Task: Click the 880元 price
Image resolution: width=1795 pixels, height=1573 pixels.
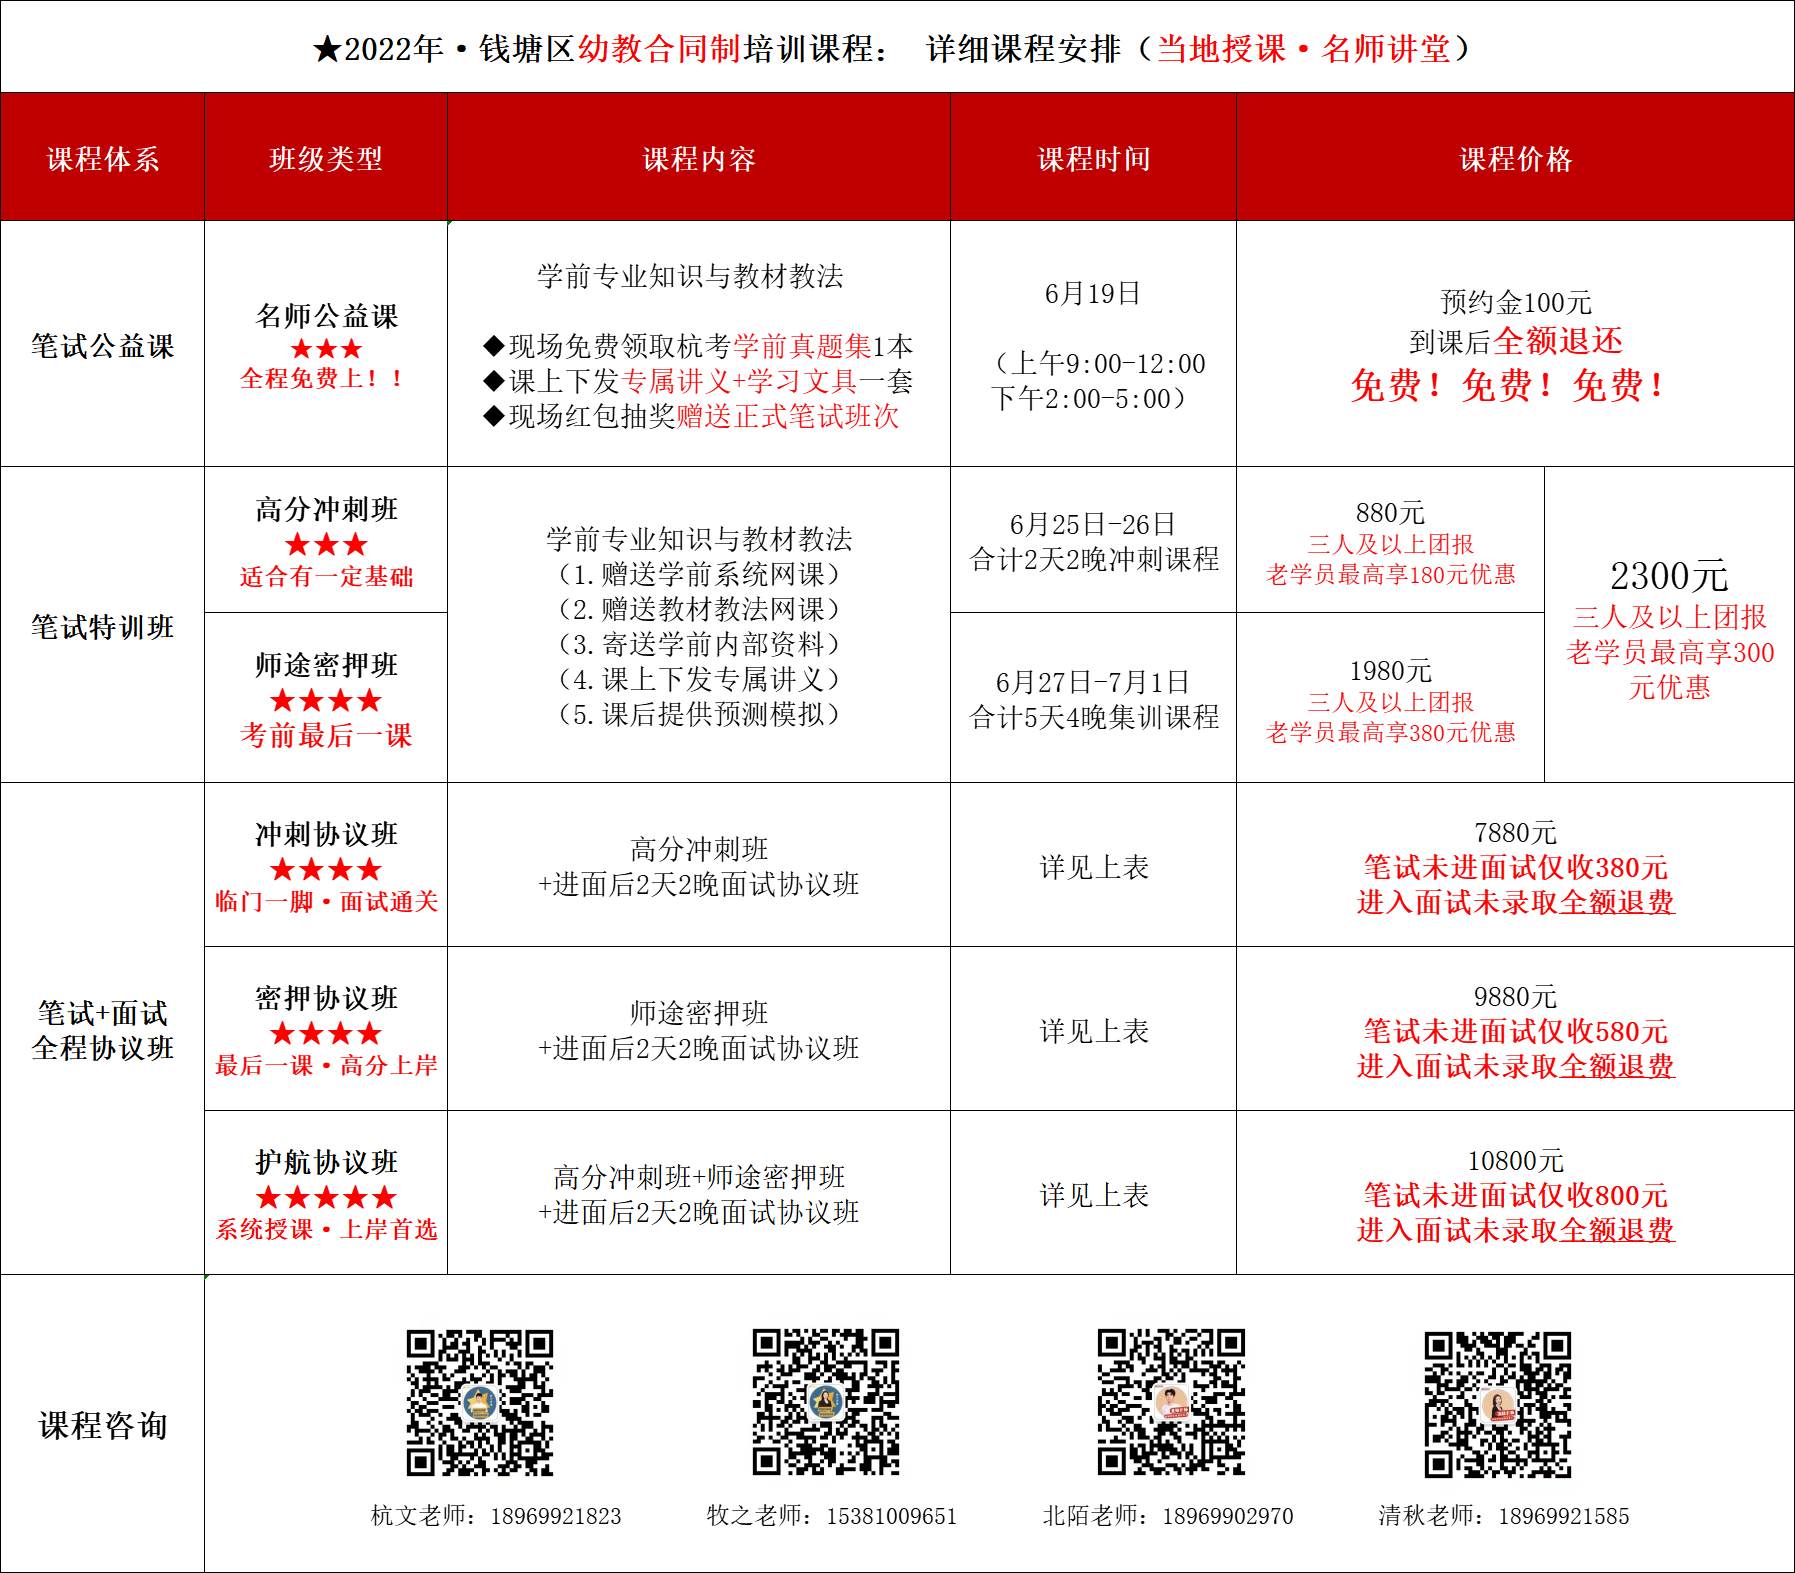Action: pos(1390,513)
